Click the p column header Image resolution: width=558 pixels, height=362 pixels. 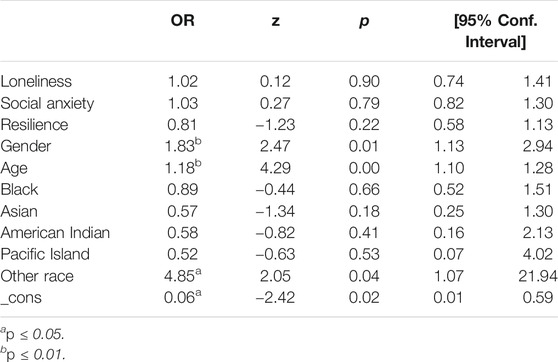click(x=364, y=22)
